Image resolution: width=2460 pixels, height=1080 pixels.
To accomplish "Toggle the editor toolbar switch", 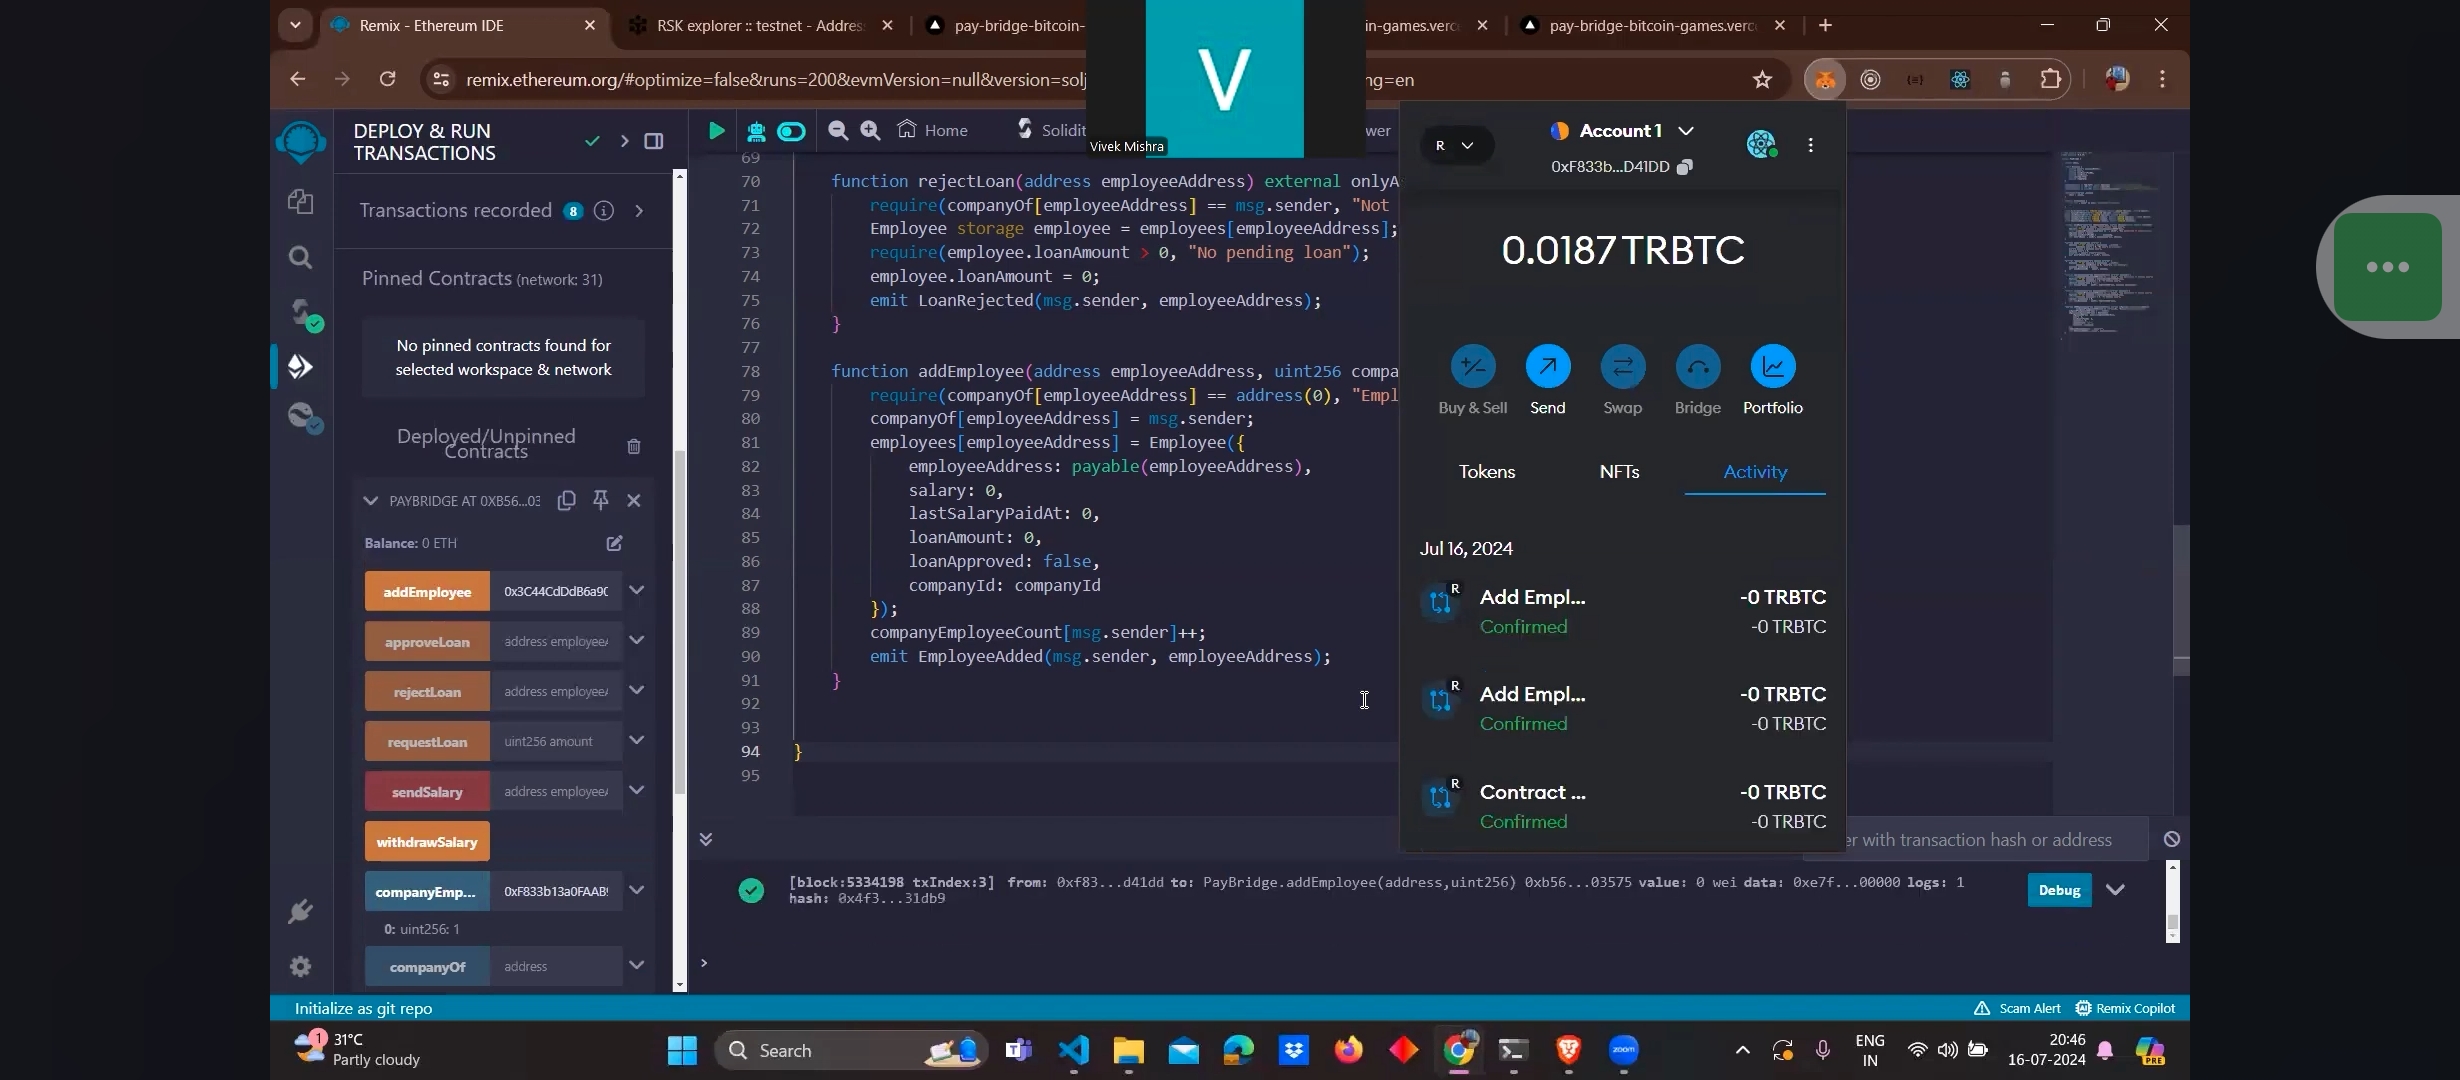I will 791,131.
